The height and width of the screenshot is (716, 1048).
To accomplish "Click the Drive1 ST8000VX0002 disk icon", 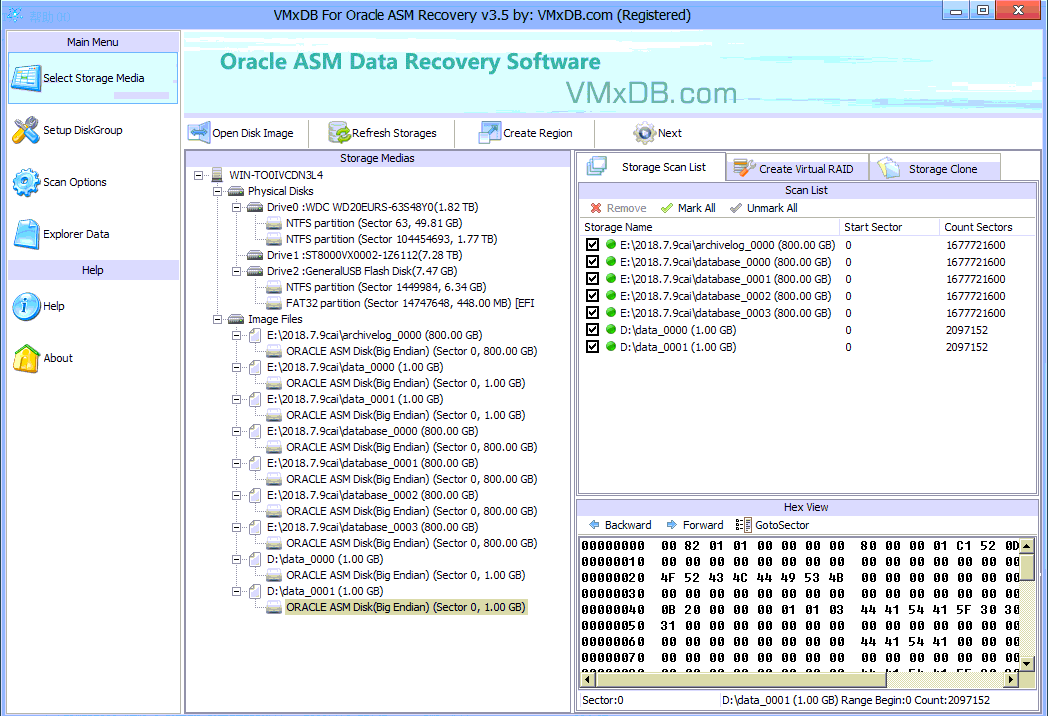I will (x=255, y=255).
